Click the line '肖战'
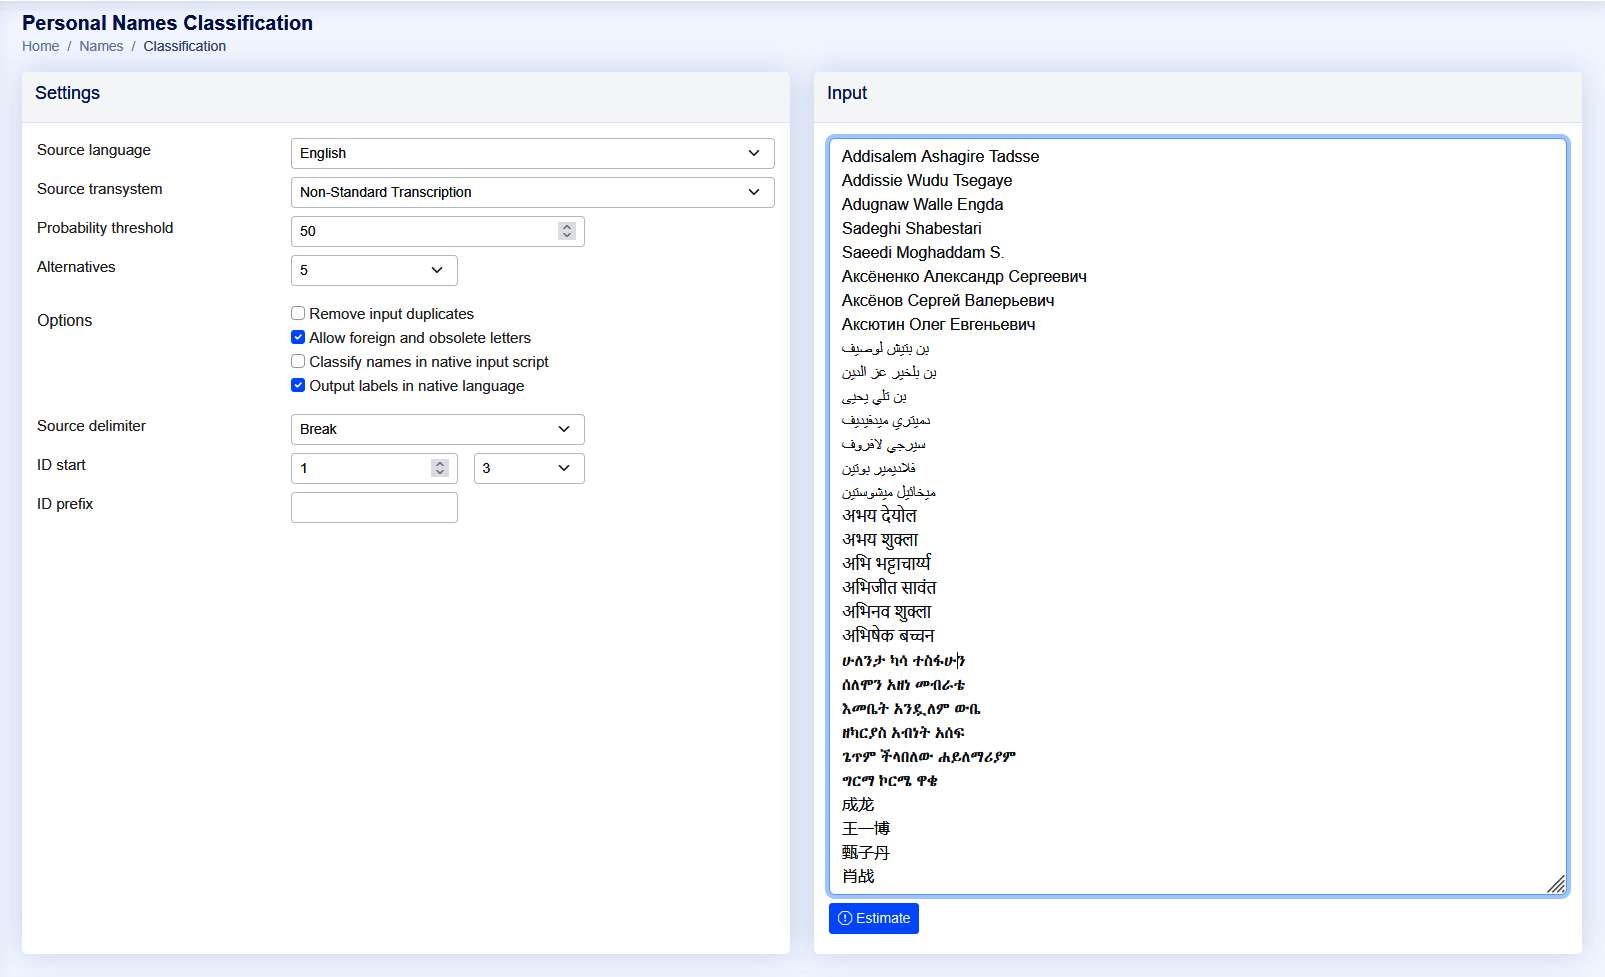Image resolution: width=1605 pixels, height=977 pixels. pos(858,876)
